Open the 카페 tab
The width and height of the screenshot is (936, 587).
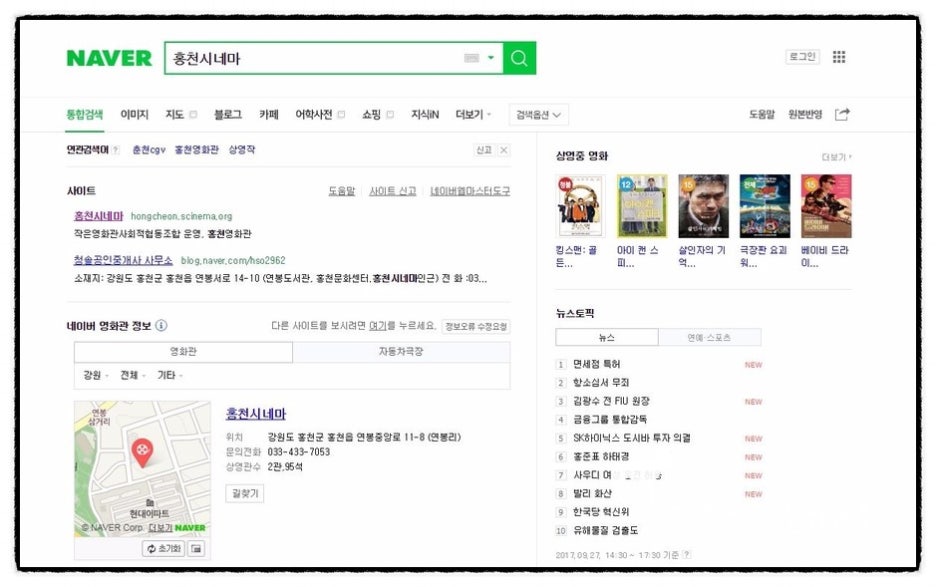click(x=269, y=114)
